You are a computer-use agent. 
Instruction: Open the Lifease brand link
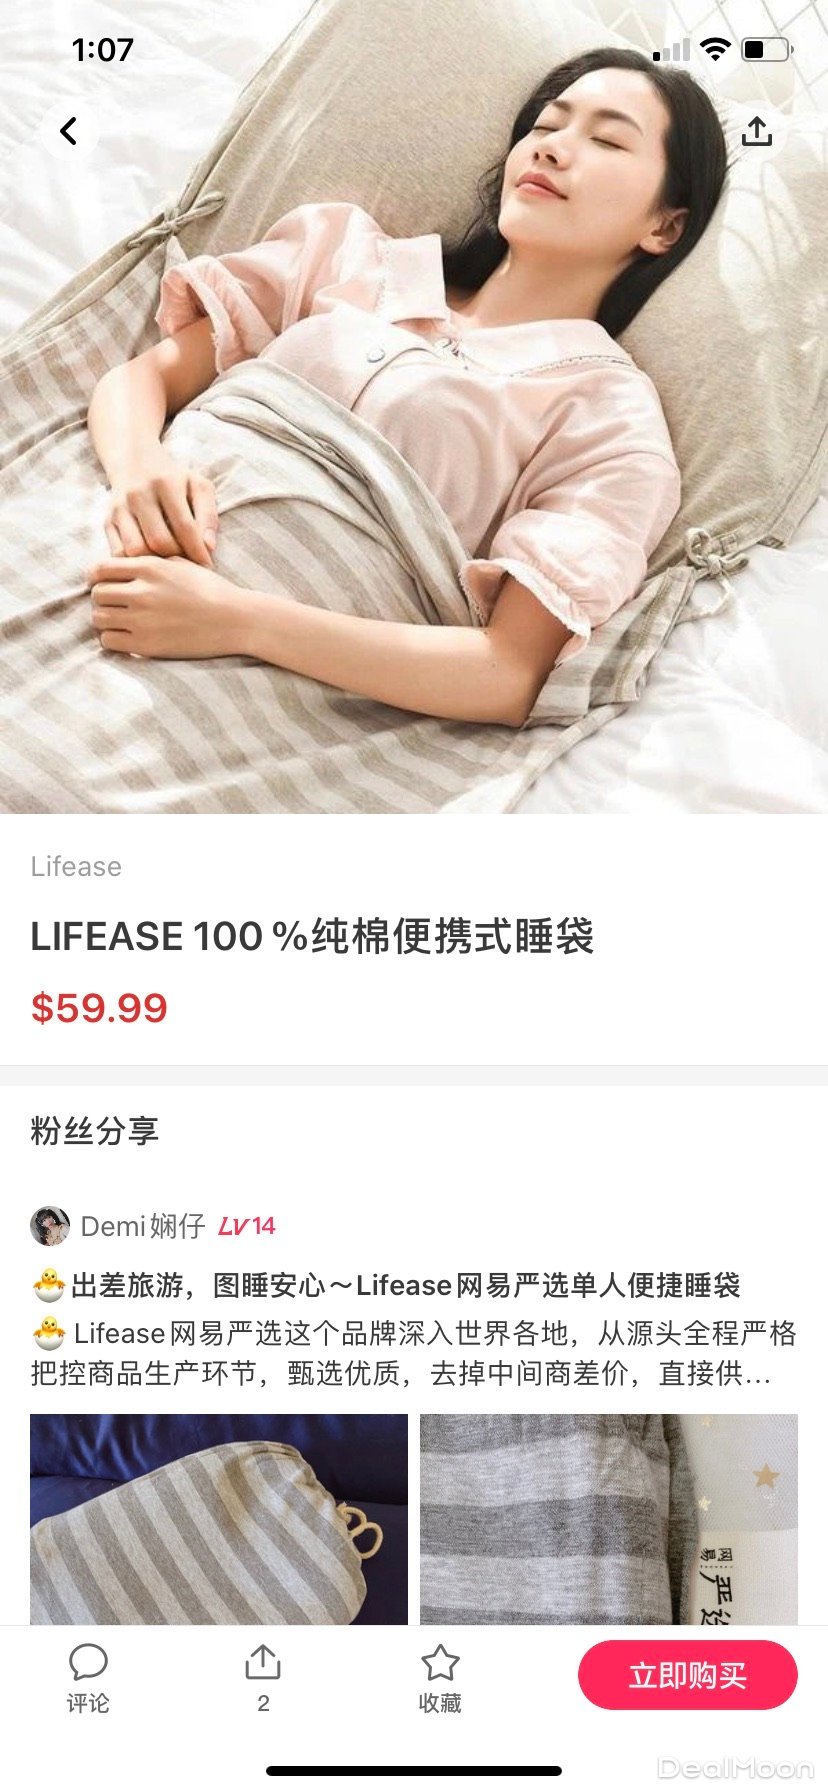click(76, 866)
